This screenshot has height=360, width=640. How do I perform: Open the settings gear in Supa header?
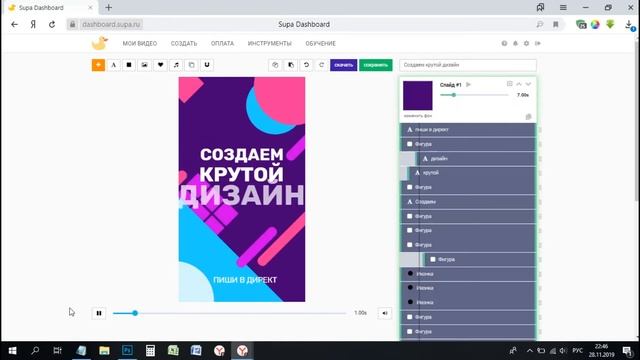(527, 43)
